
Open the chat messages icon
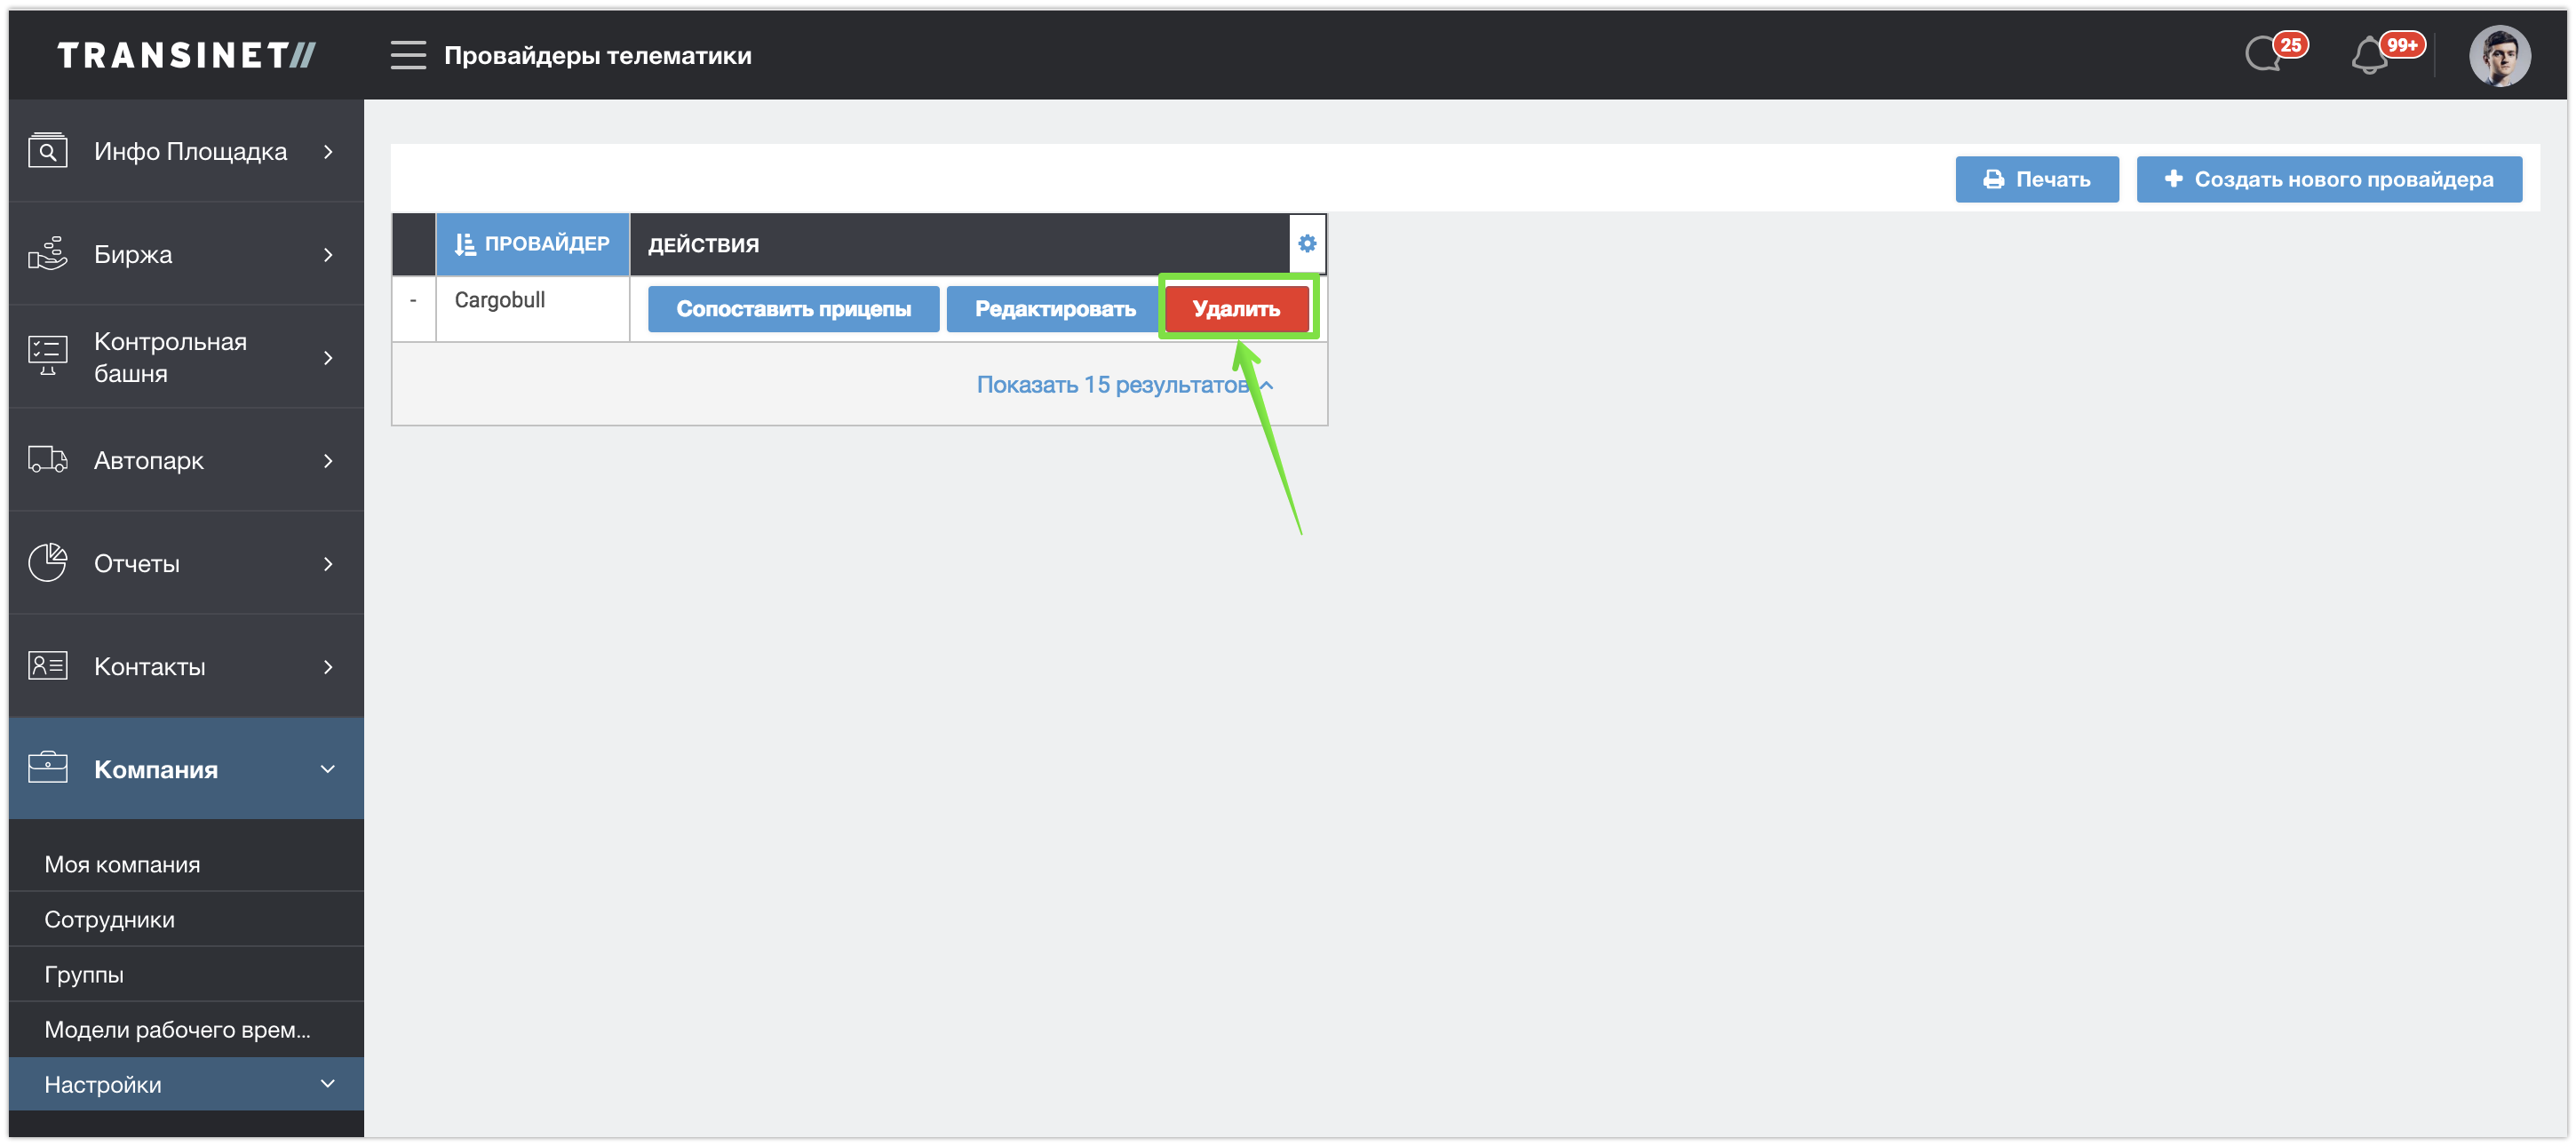[x=2265, y=54]
